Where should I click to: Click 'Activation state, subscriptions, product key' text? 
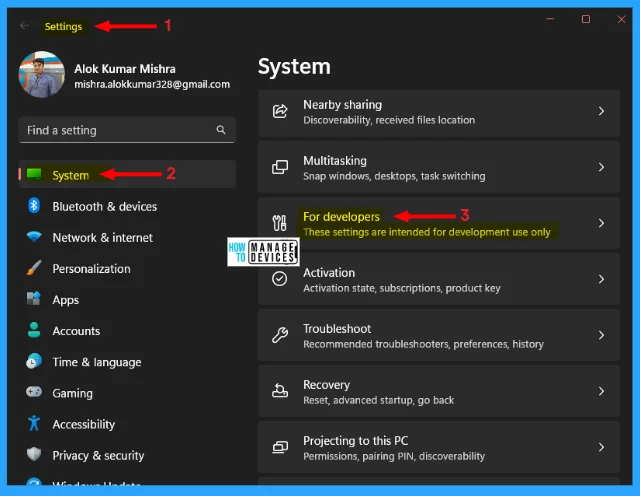point(402,288)
